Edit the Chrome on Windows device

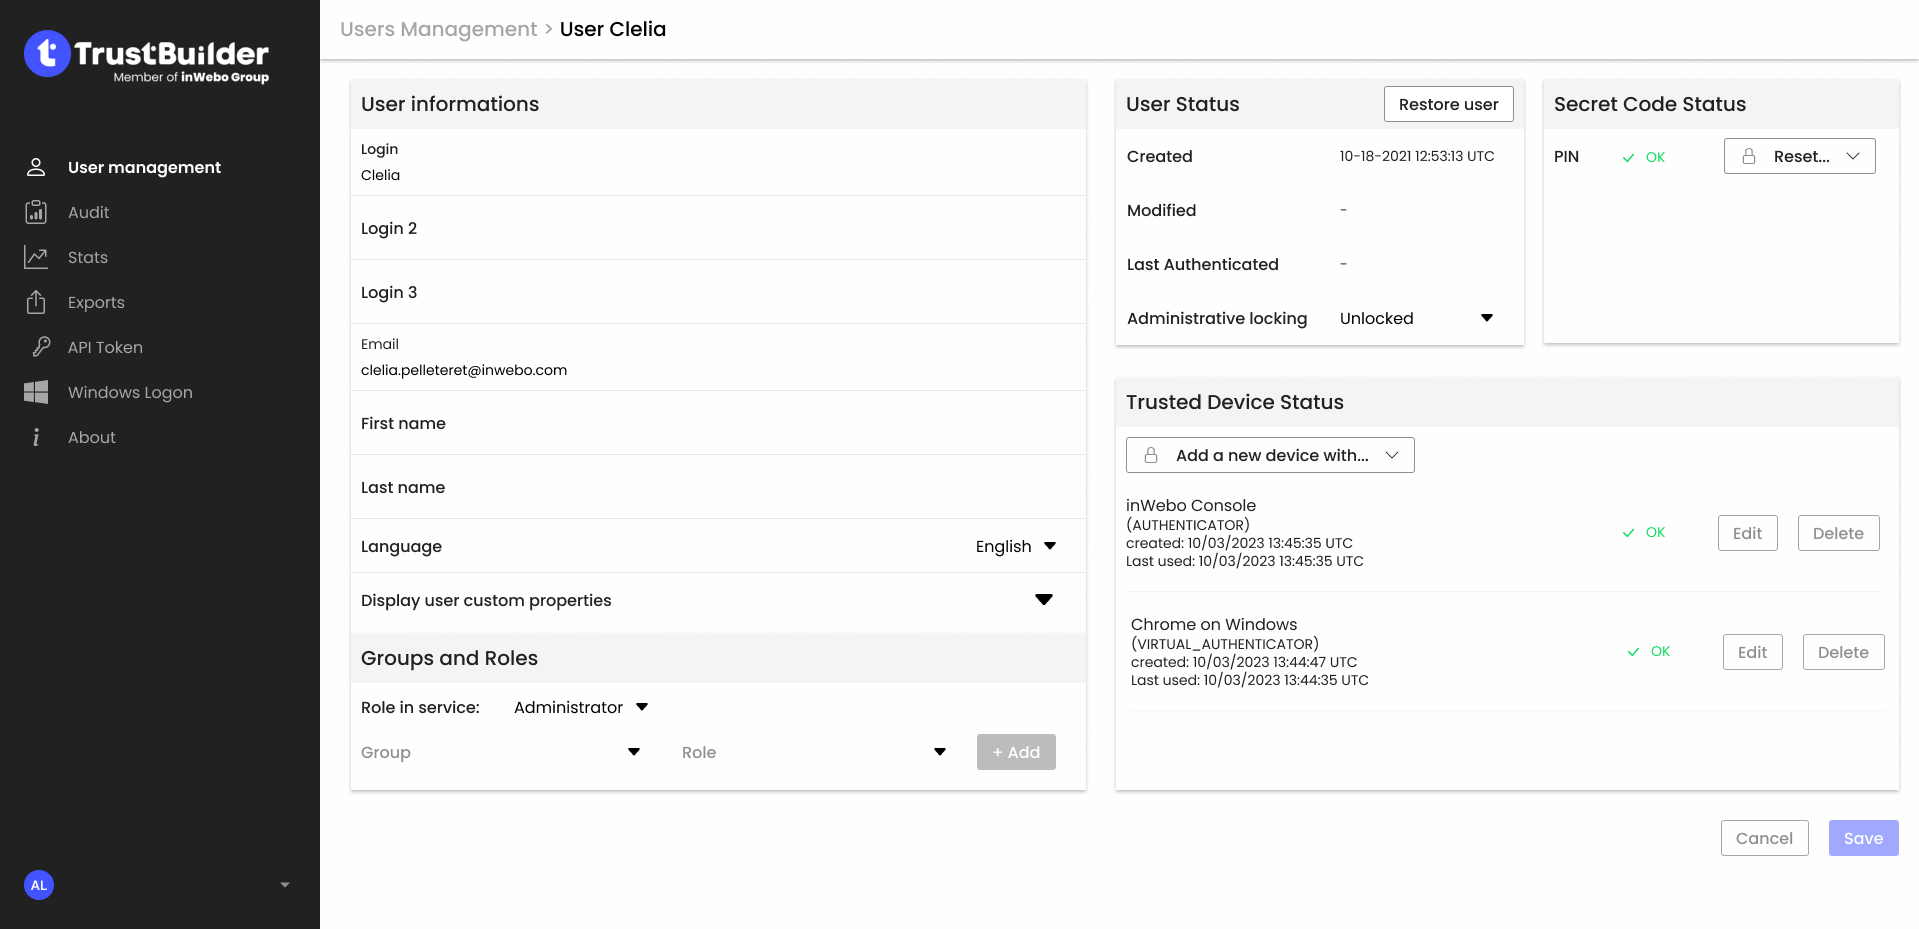[x=1752, y=652]
